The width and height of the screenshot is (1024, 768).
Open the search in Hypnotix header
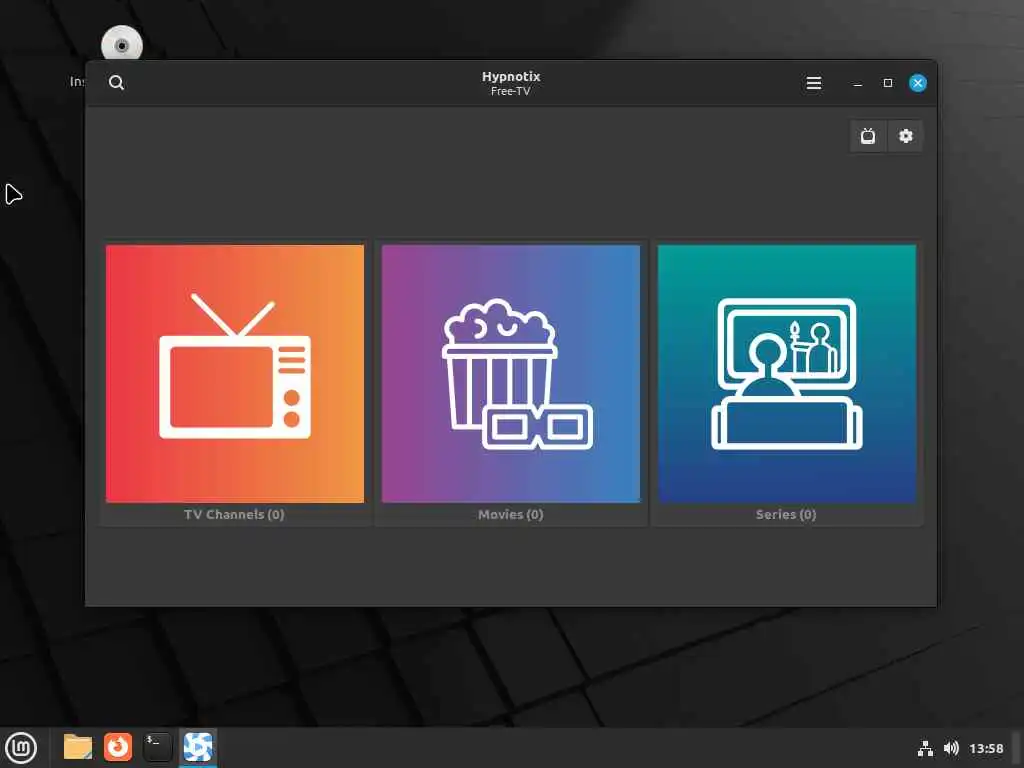point(116,82)
